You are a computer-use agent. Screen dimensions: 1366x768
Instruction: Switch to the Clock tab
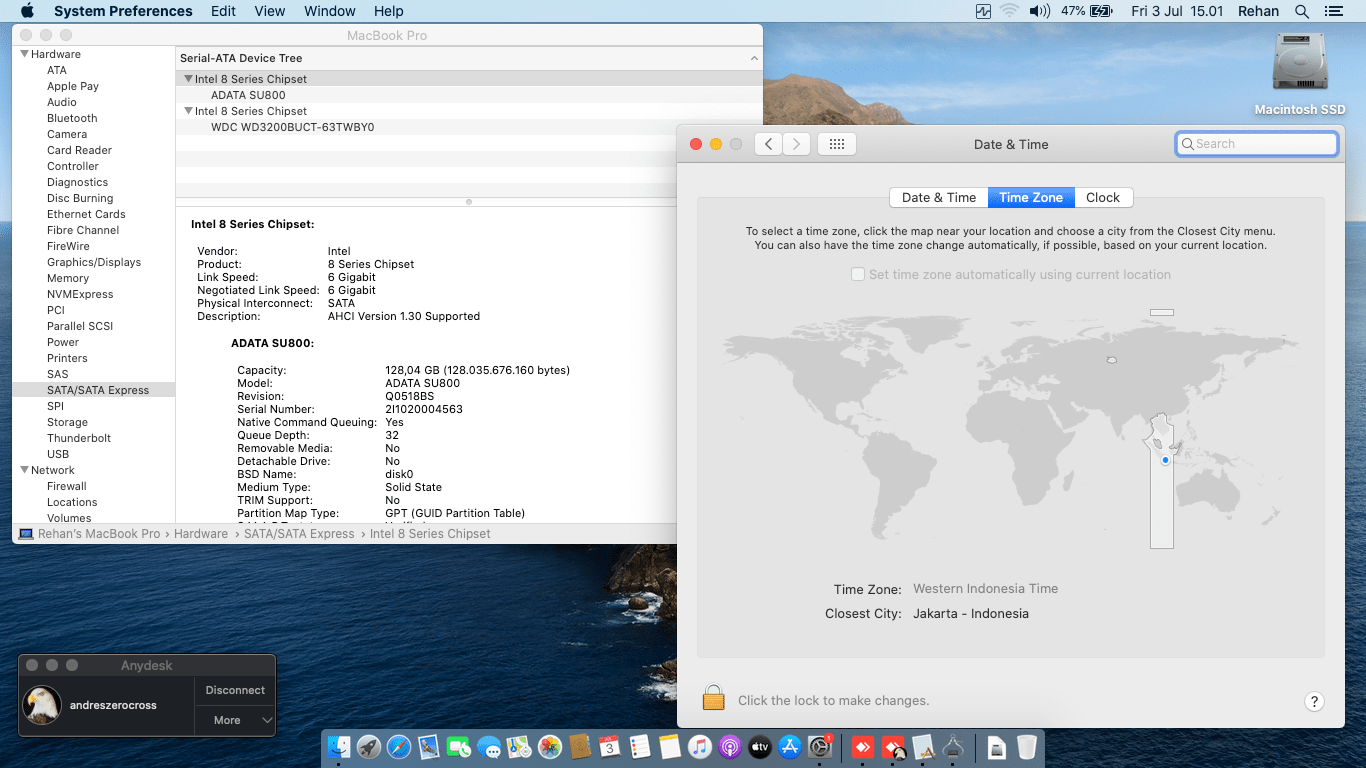tap(1103, 197)
